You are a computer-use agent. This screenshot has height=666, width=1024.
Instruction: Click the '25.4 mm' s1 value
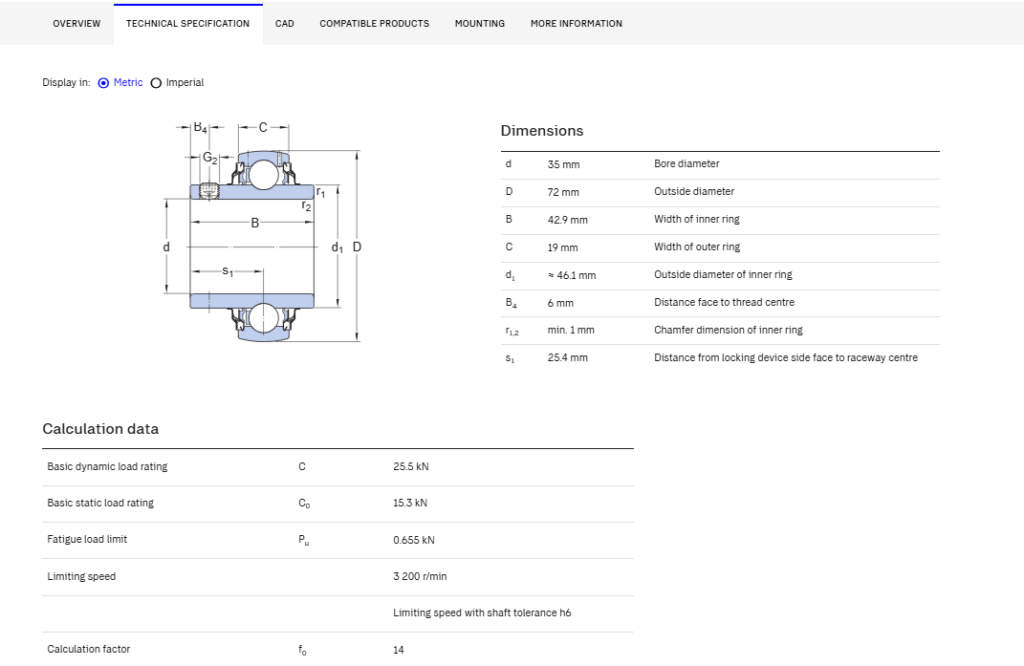pos(568,358)
